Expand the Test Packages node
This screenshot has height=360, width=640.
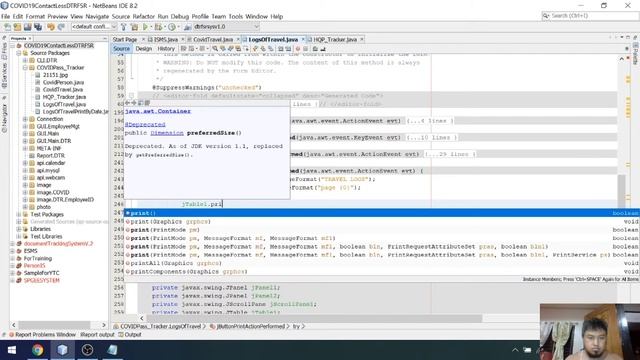pos(19,214)
